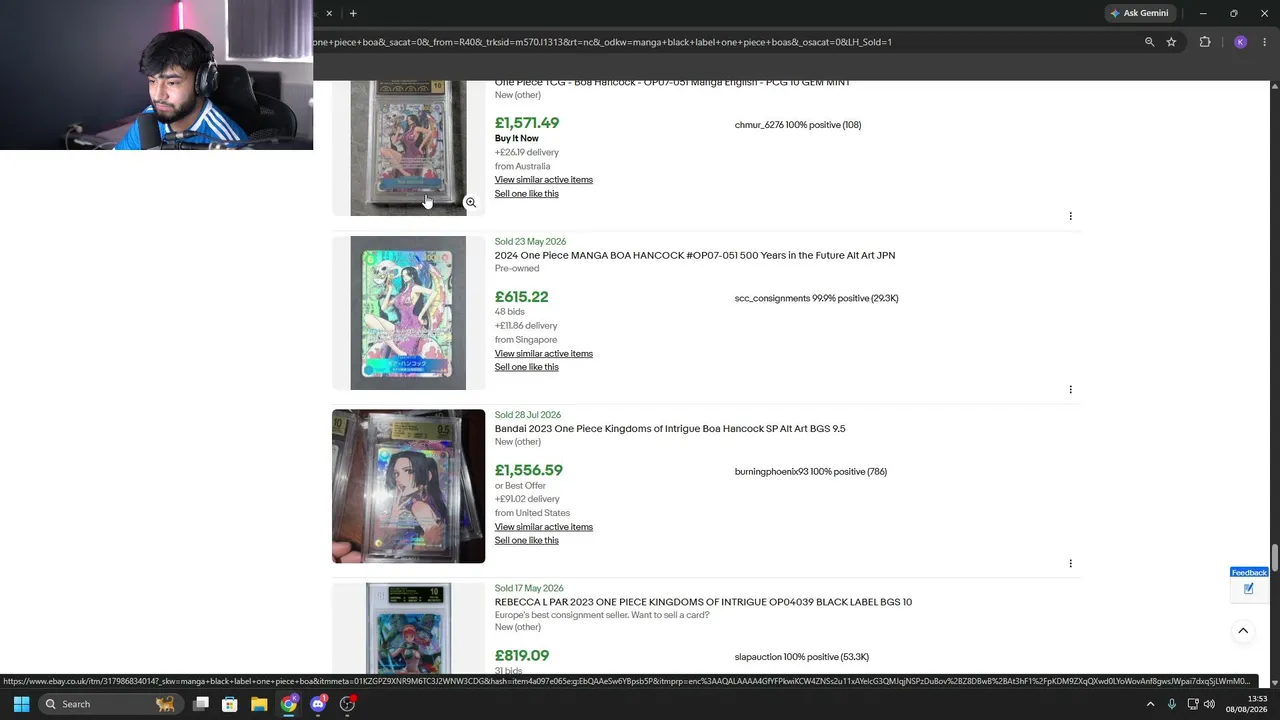1280x720 pixels.
Task: Open the network tray icon
Action: pyautogui.click(x=1192, y=704)
